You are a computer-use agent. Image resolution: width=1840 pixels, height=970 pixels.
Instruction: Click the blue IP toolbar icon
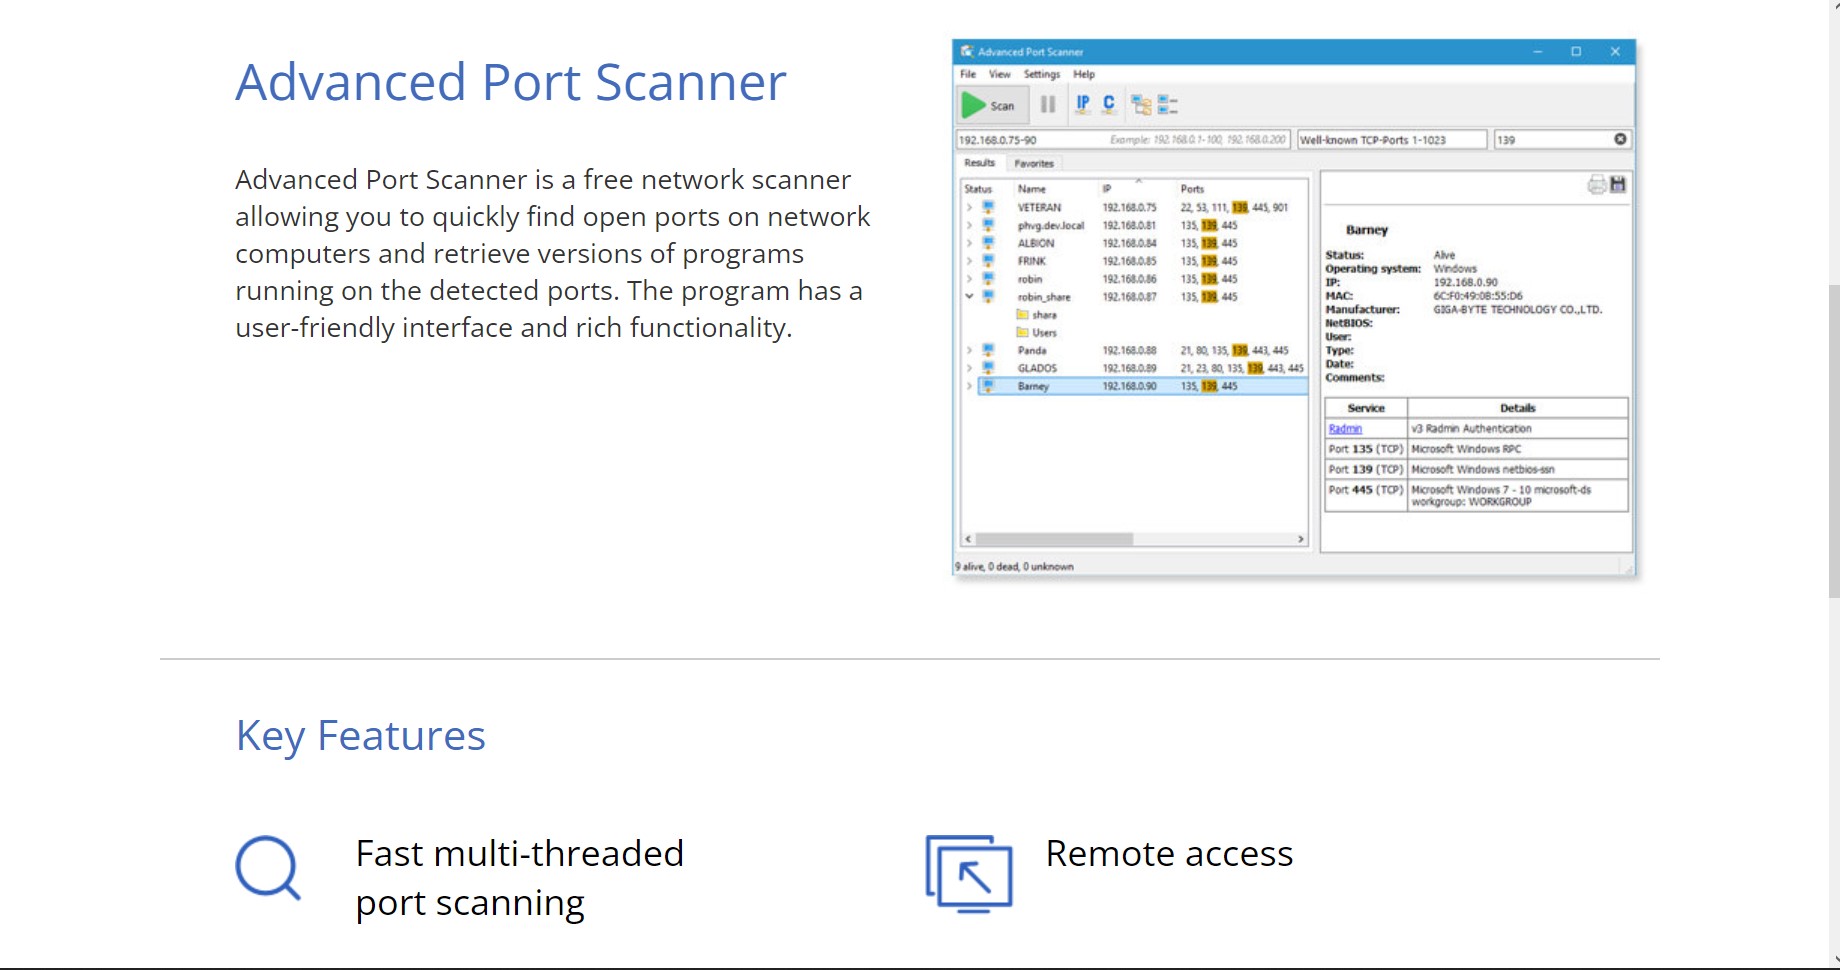(x=1082, y=104)
